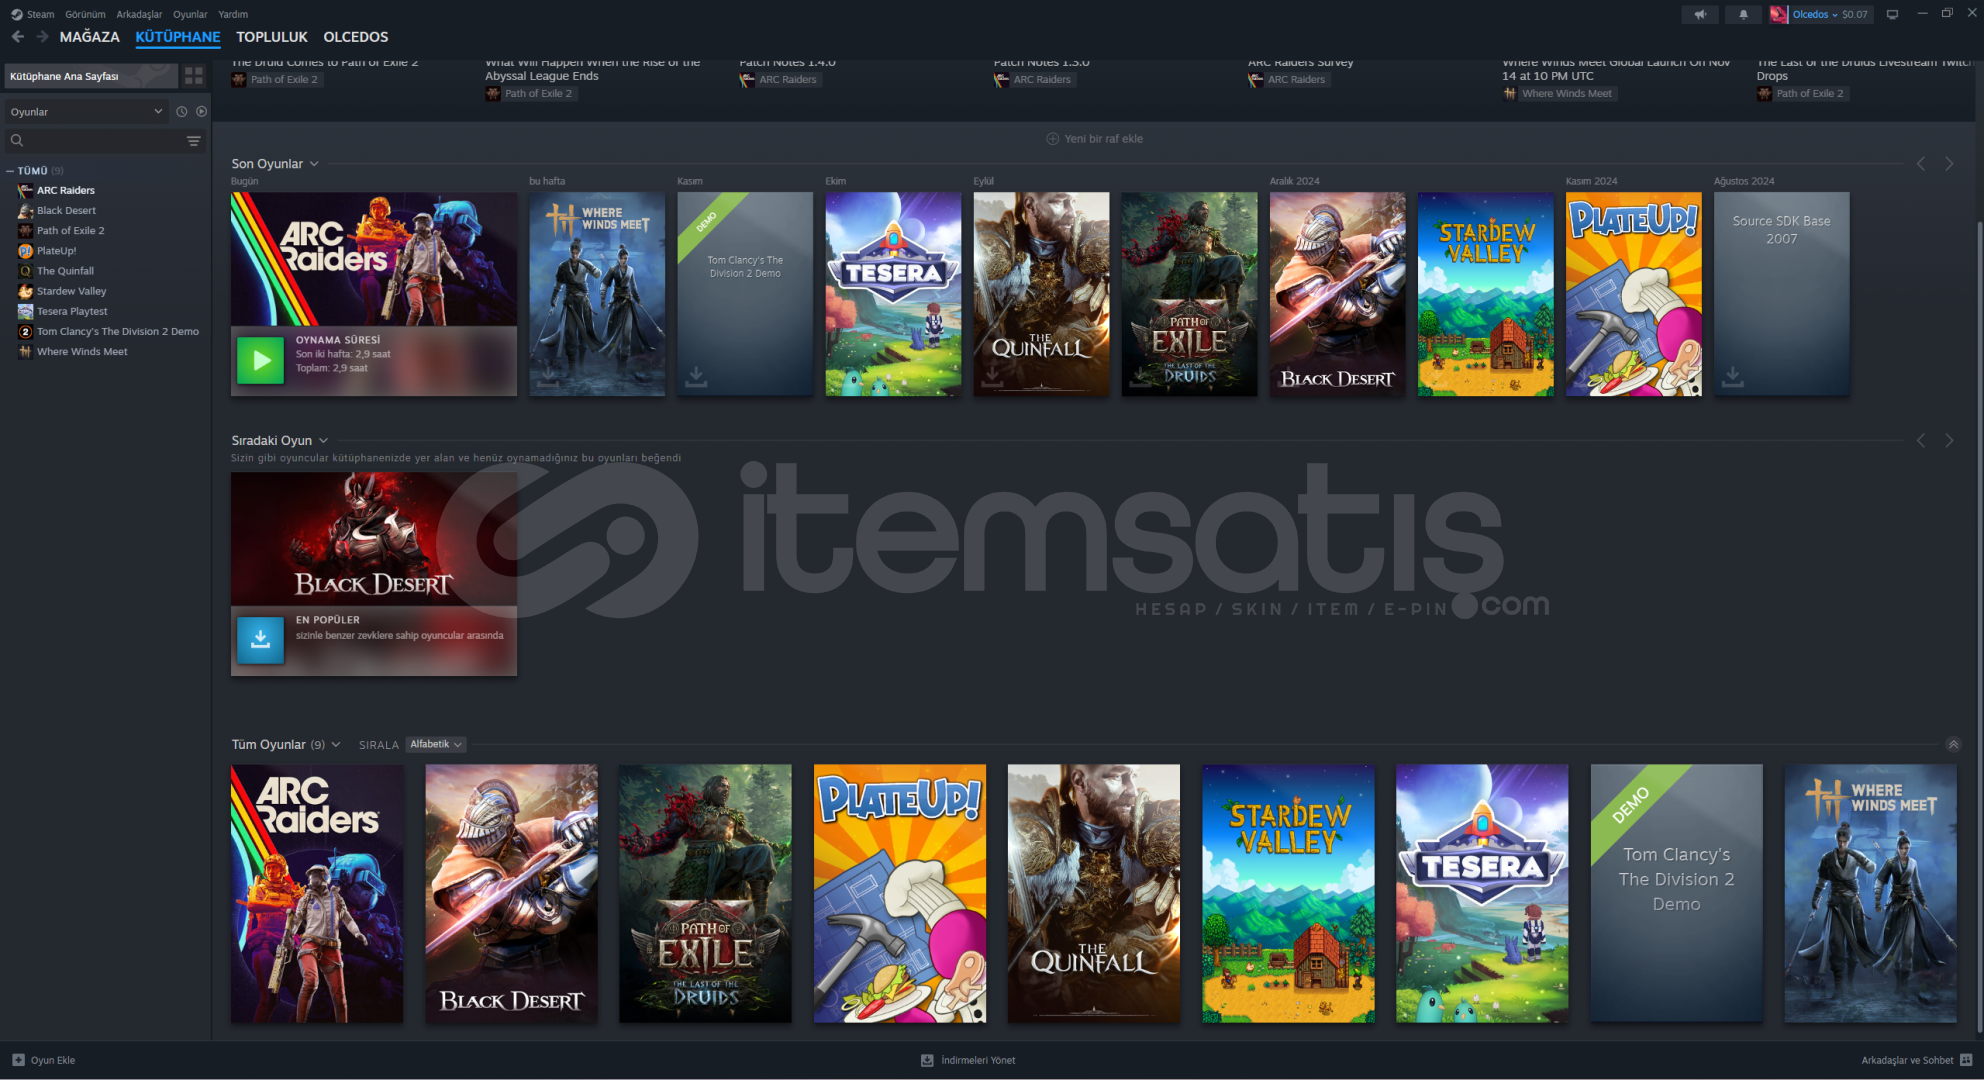Viewport: 1984px width, 1080px height.
Task: Collapse the TÜMÜ games category
Action: 10,171
